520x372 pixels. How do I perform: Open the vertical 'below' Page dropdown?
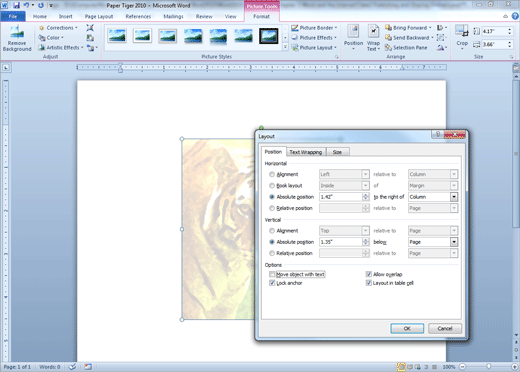coord(454,242)
